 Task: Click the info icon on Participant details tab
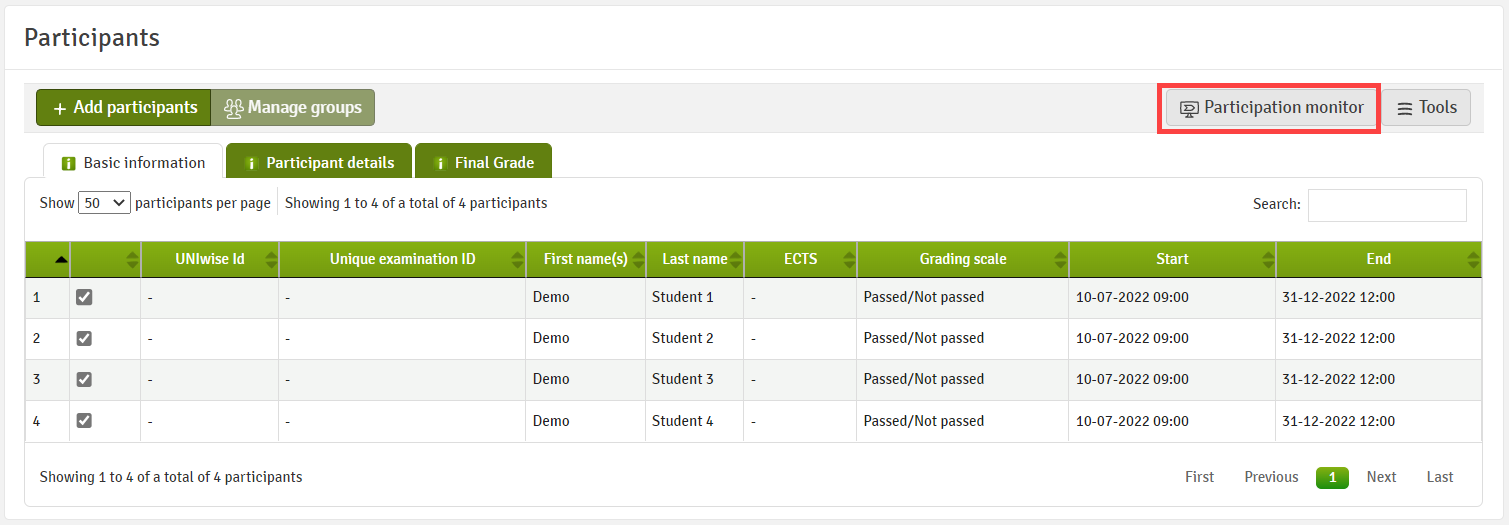click(251, 163)
